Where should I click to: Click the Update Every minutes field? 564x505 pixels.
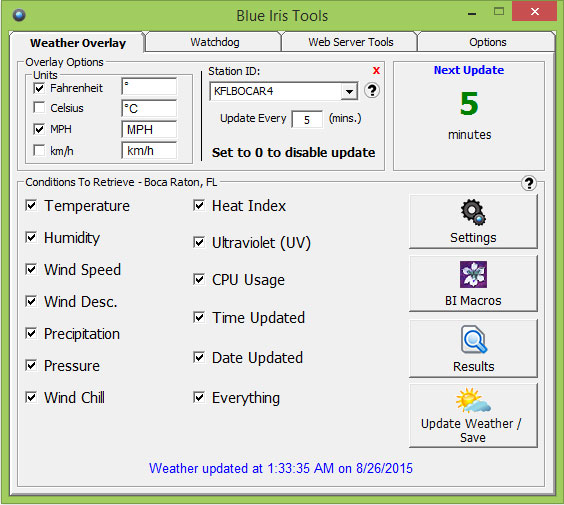307,119
